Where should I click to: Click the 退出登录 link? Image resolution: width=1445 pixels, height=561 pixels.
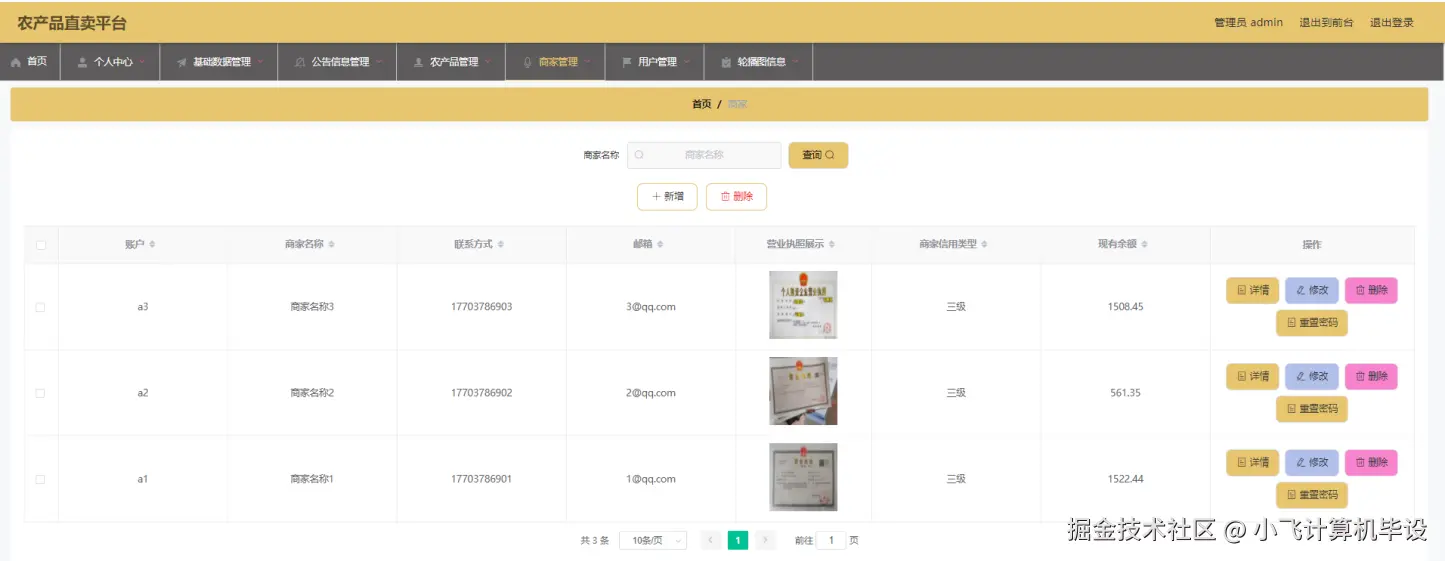tap(1392, 22)
